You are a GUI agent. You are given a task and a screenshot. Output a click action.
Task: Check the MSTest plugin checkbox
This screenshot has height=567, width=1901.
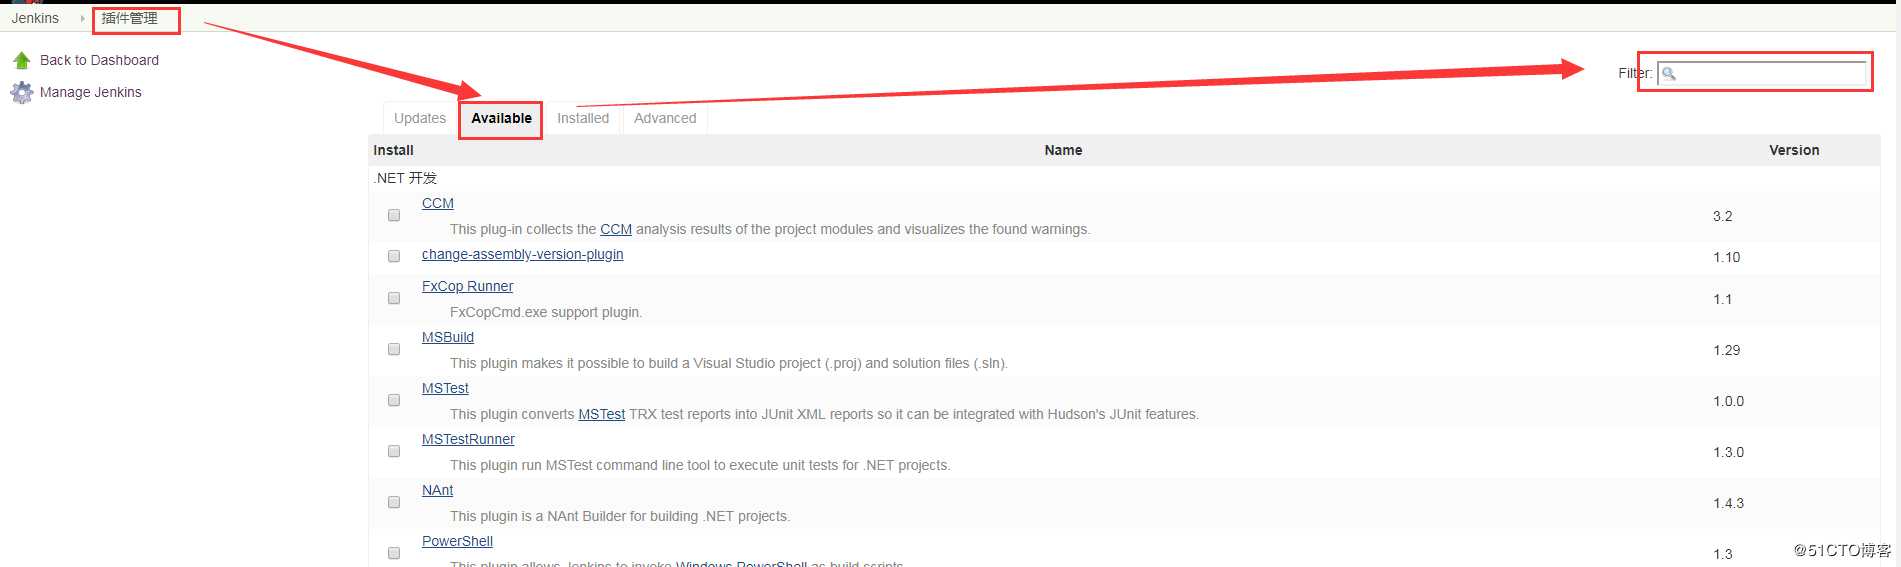[394, 400]
